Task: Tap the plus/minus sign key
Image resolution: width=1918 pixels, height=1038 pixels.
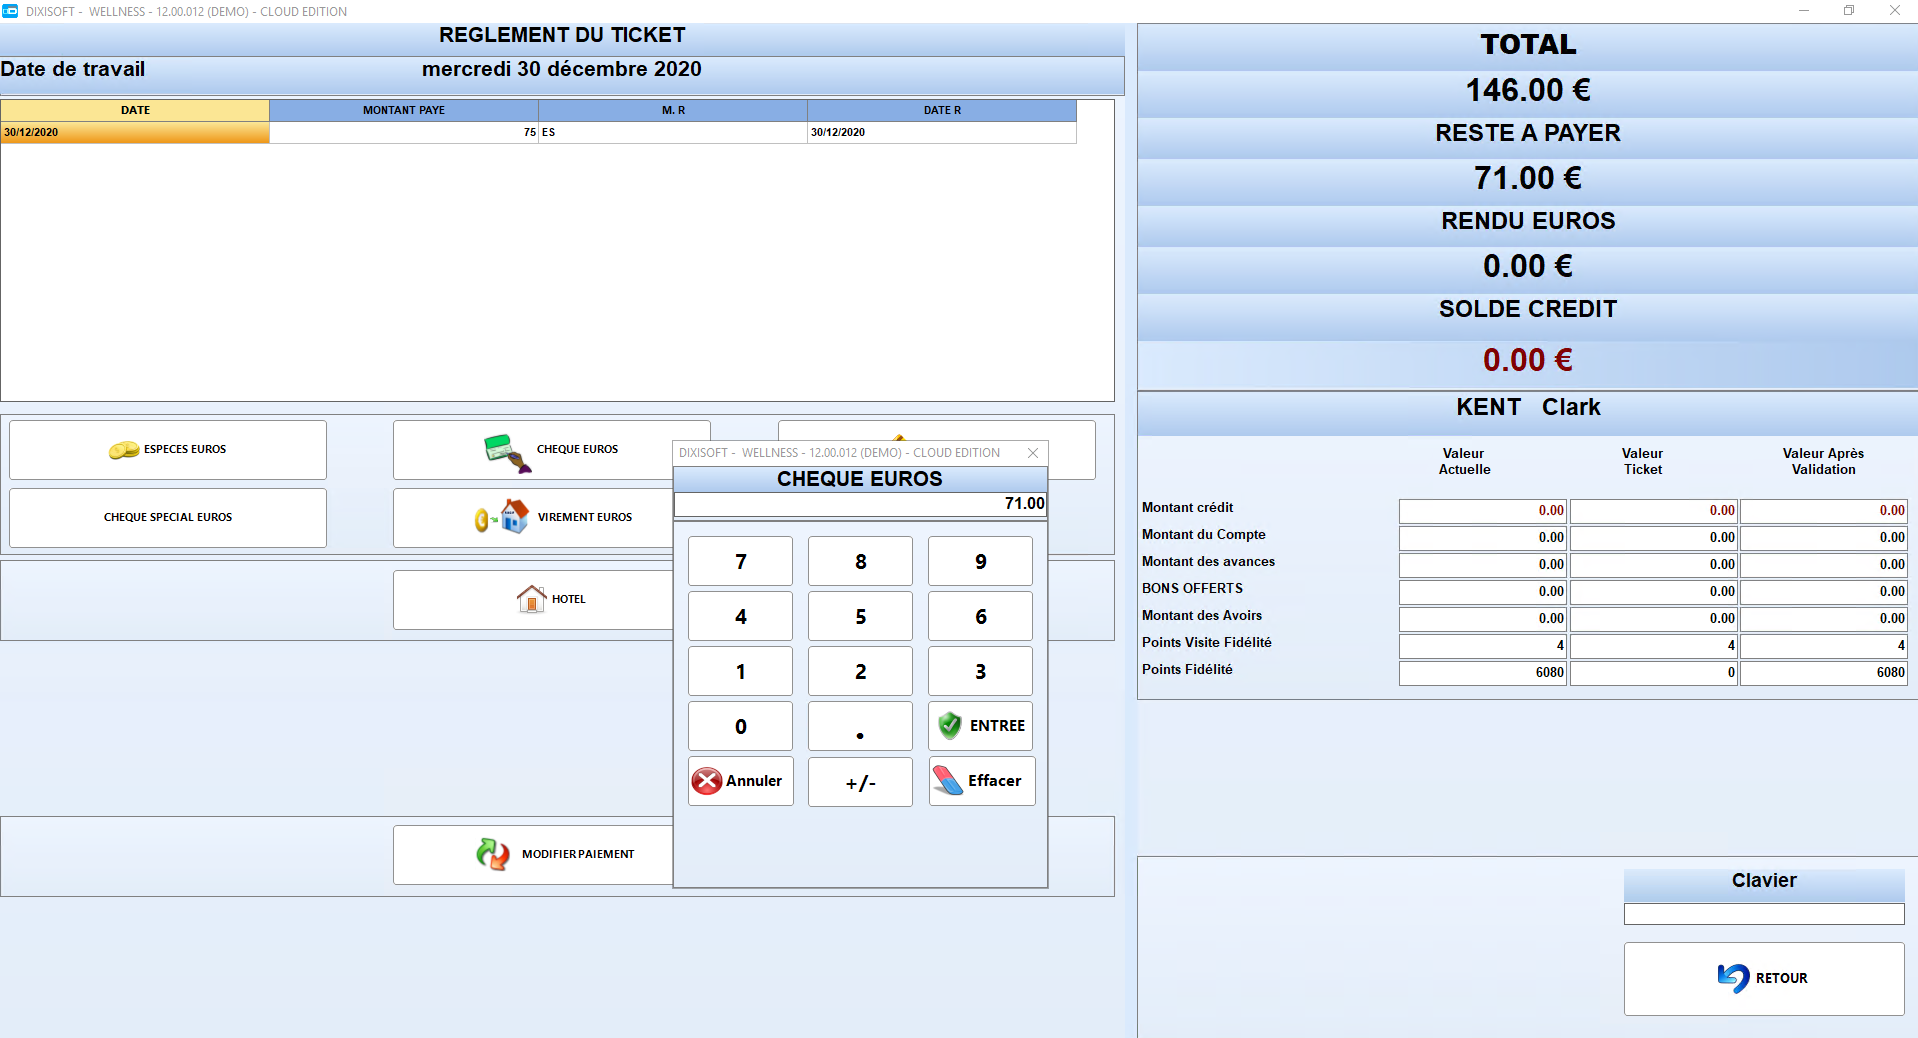Action: (860, 782)
